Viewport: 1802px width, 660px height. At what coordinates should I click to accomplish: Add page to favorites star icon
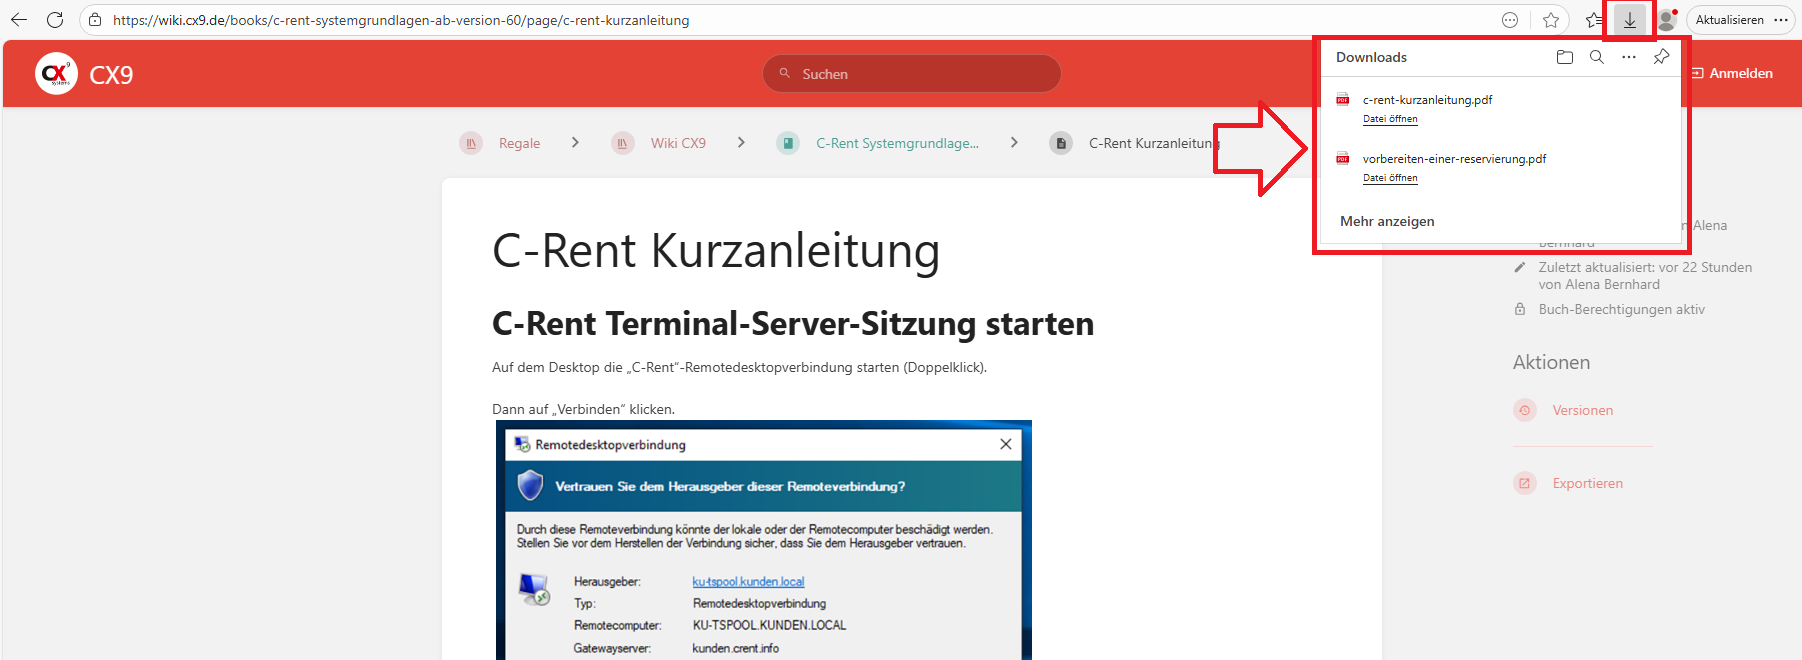(1551, 20)
